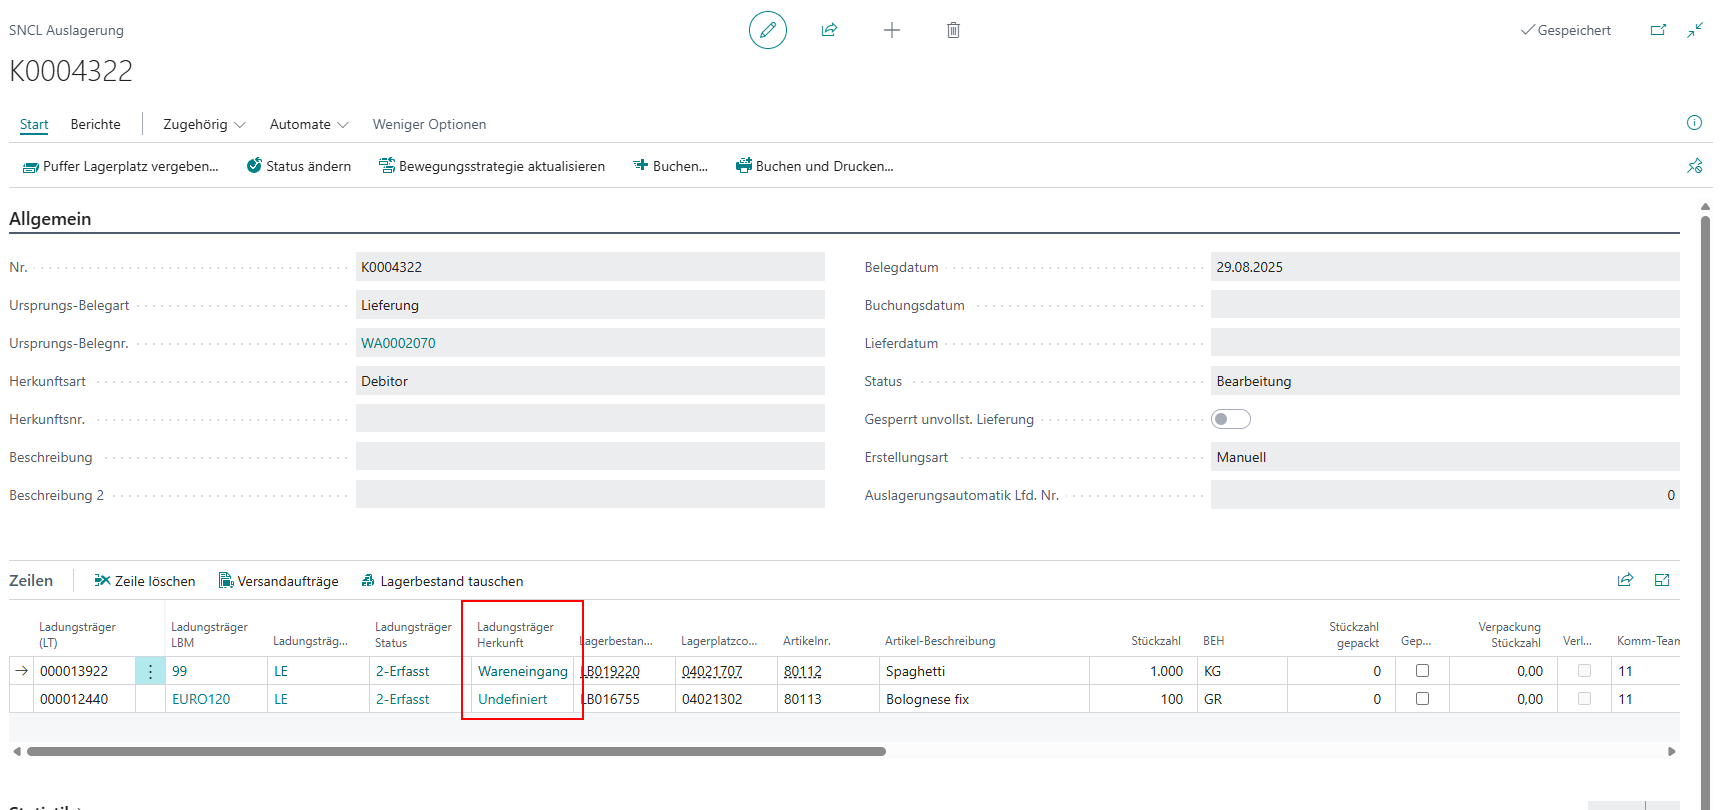Click the pin action bar icon

[1694, 166]
